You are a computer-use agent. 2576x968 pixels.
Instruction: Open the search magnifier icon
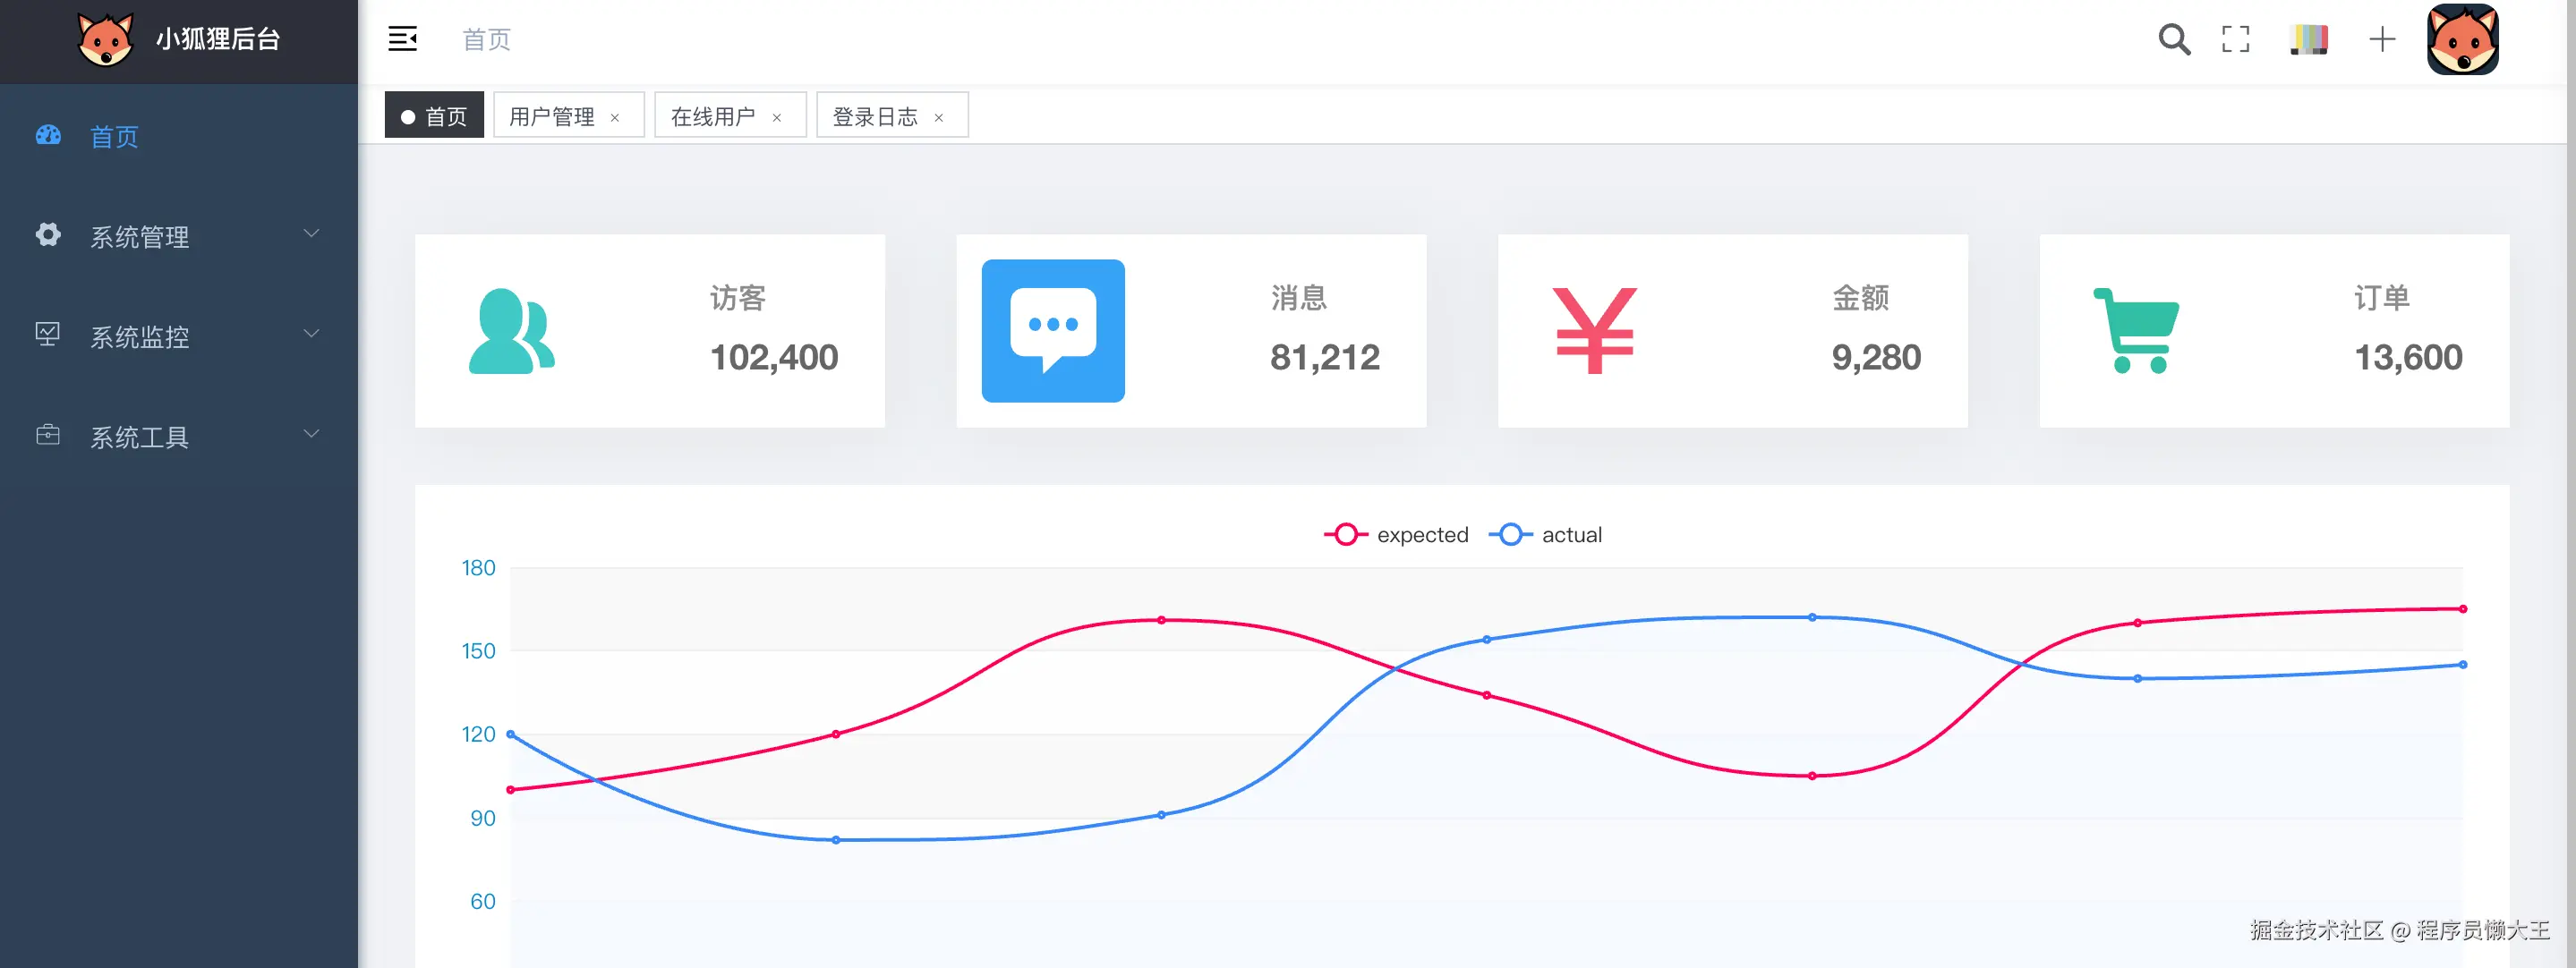click(2173, 39)
